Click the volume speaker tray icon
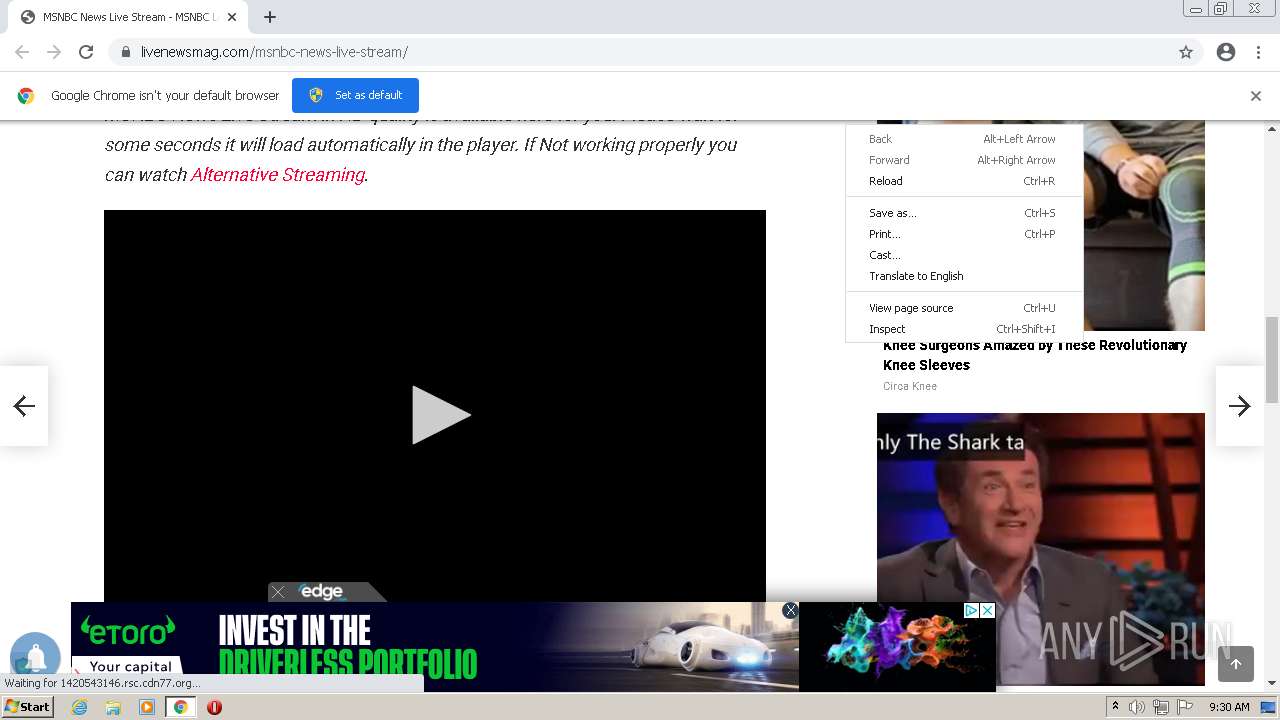 (1136, 707)
